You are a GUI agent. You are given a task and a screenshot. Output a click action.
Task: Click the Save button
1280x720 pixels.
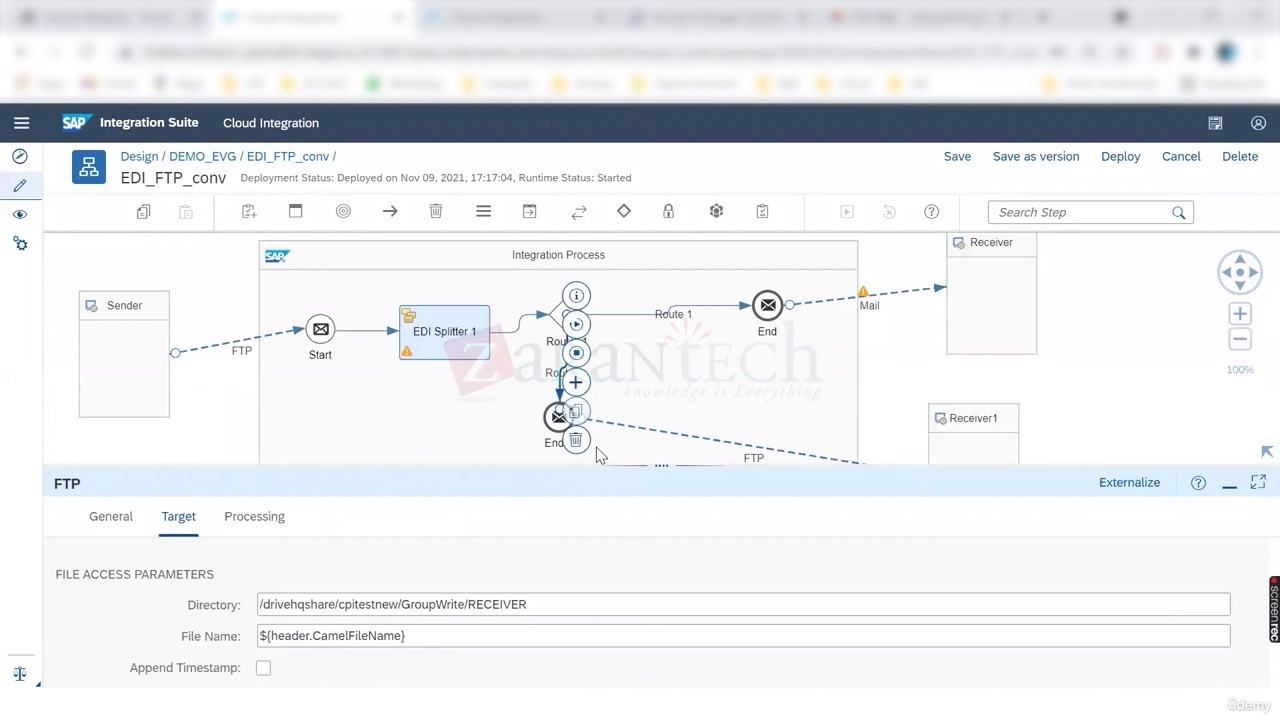pyautogui.click(x=957, y=156)
